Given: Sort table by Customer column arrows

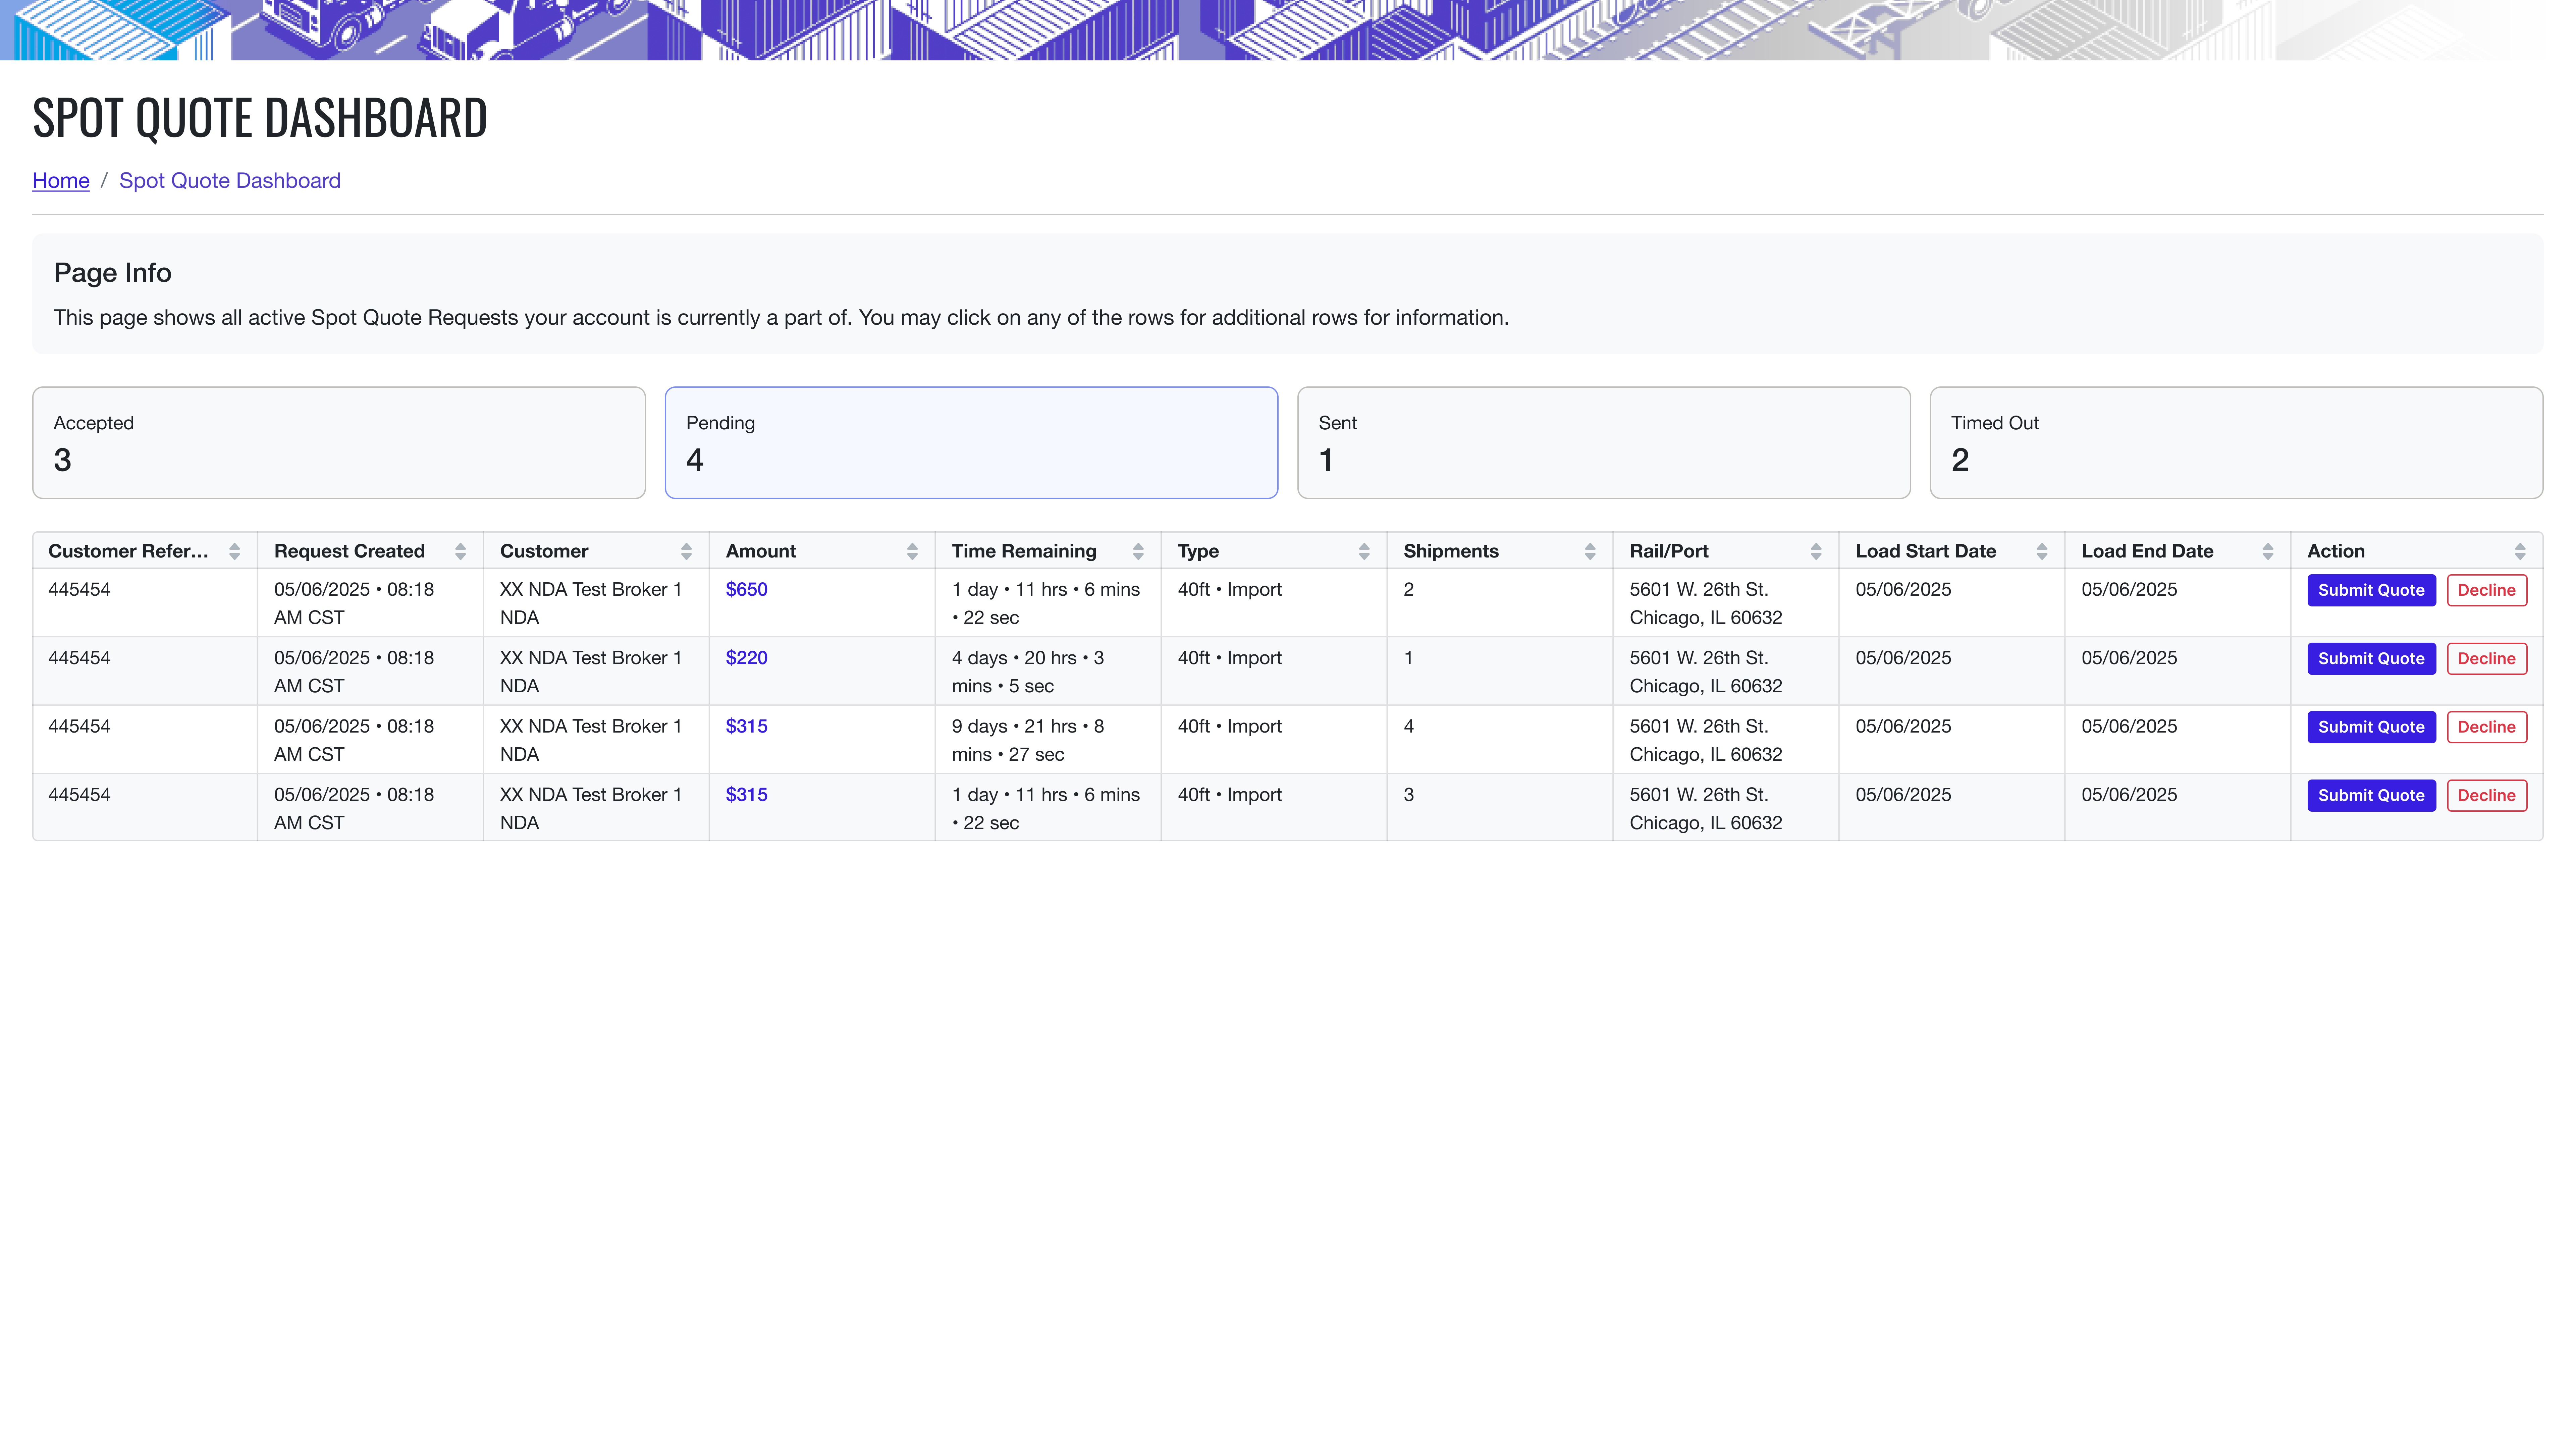Looking at the screenshot, I should click(x=686, y=551).
